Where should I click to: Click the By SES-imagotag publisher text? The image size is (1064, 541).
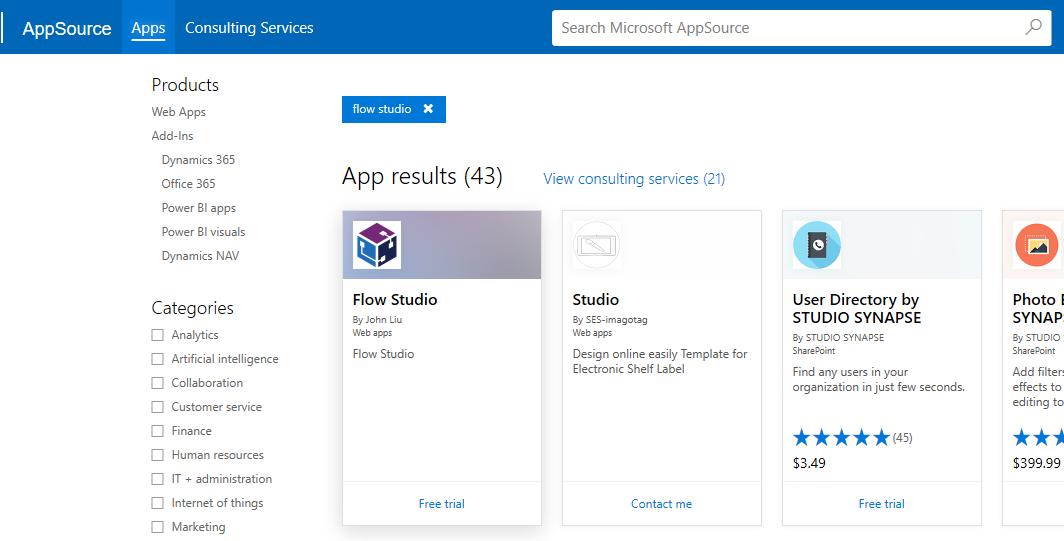click(x=610, y=320)
